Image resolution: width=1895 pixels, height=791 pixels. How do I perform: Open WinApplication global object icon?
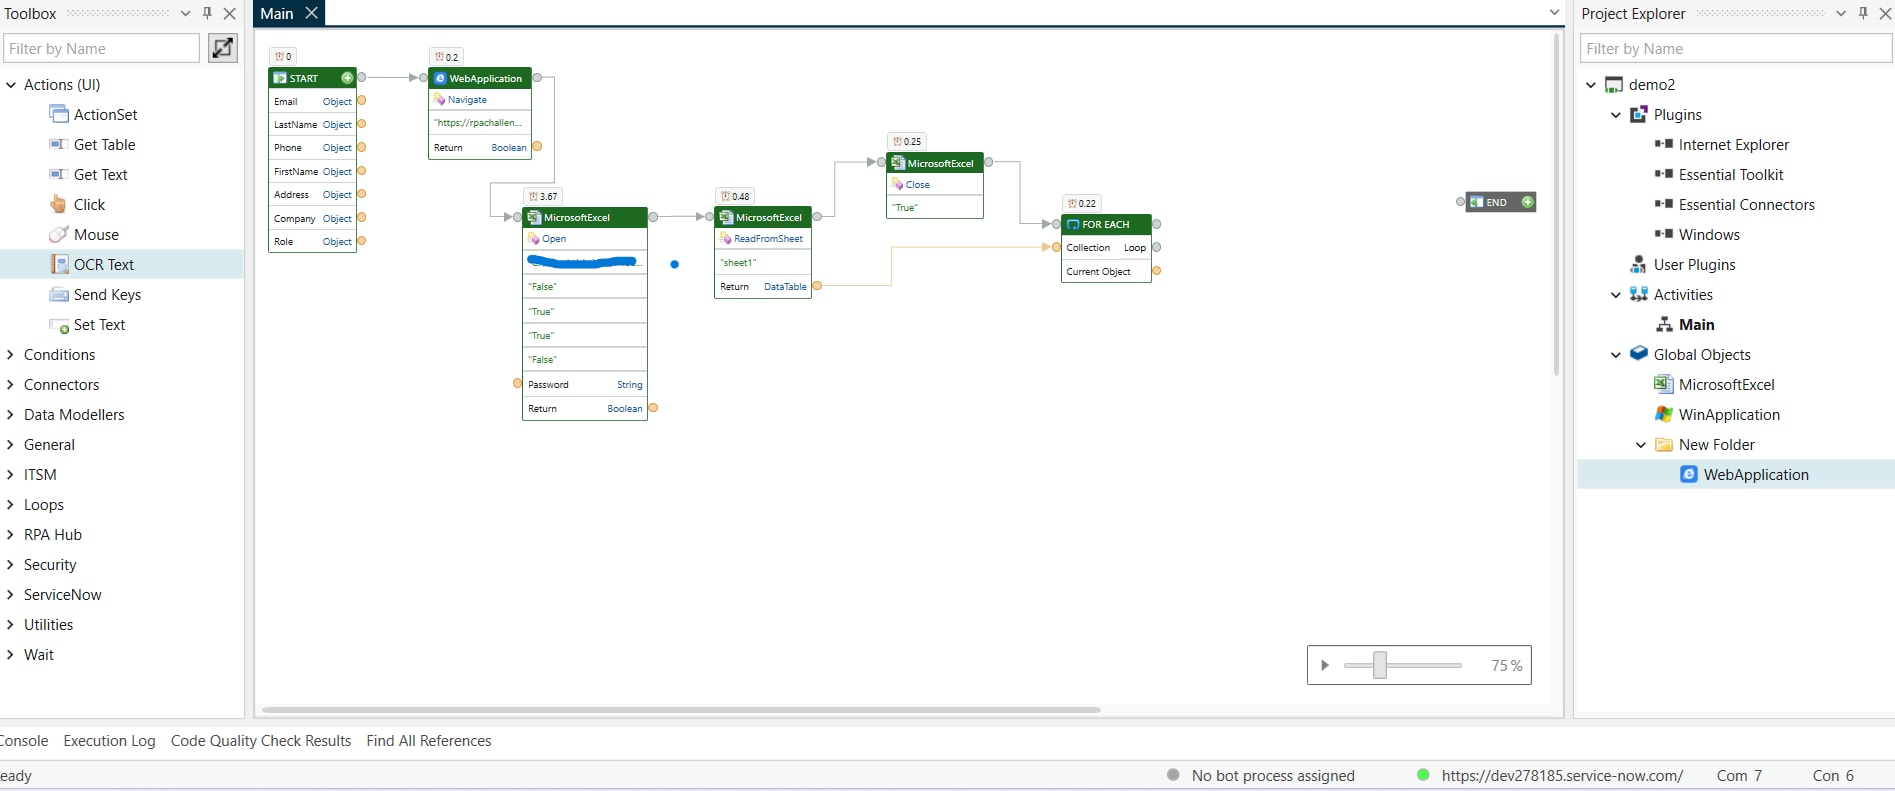1663,414
